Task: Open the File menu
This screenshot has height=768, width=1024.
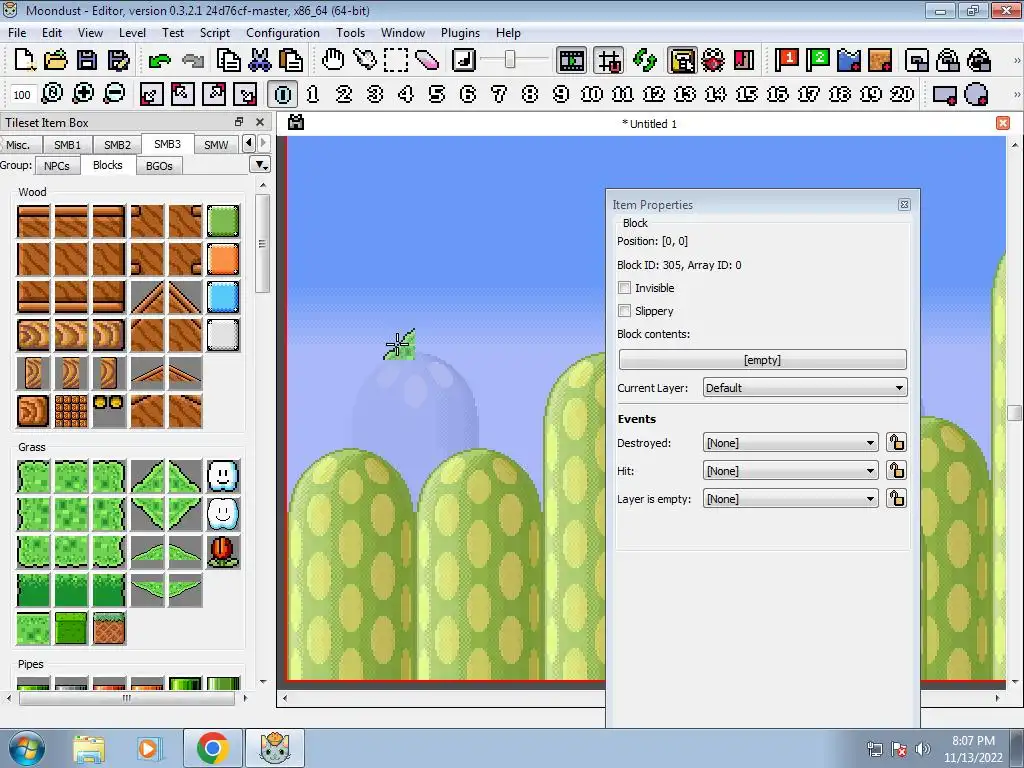Action: pyautogui.click(x=17, y=33)
